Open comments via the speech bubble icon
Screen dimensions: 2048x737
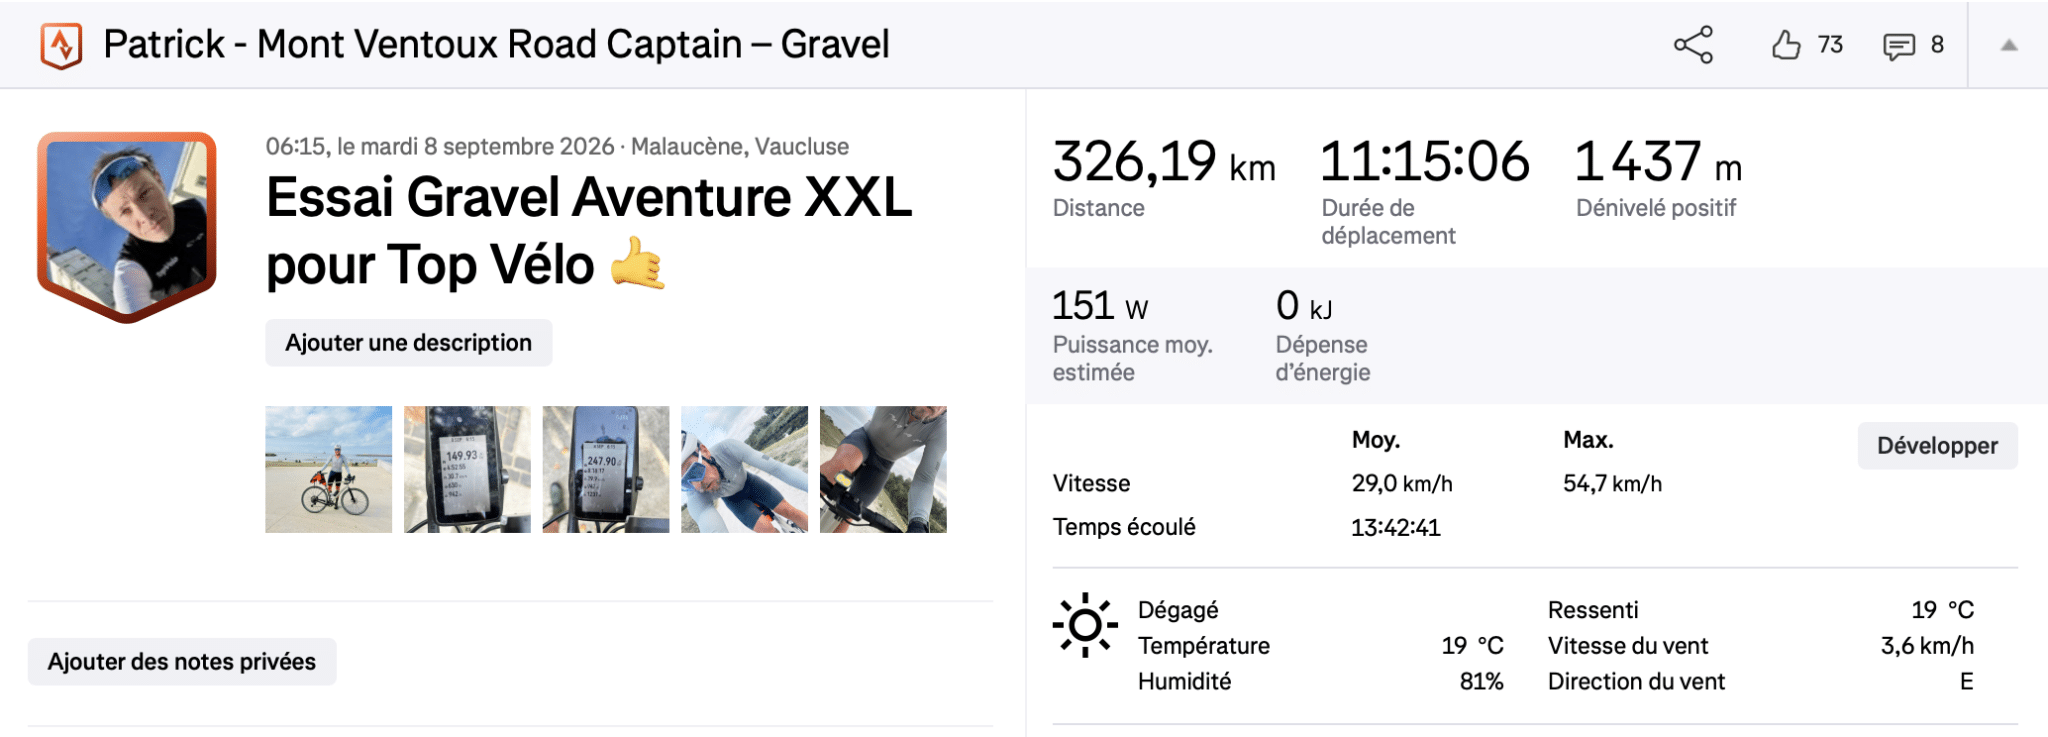[1899, 46]
